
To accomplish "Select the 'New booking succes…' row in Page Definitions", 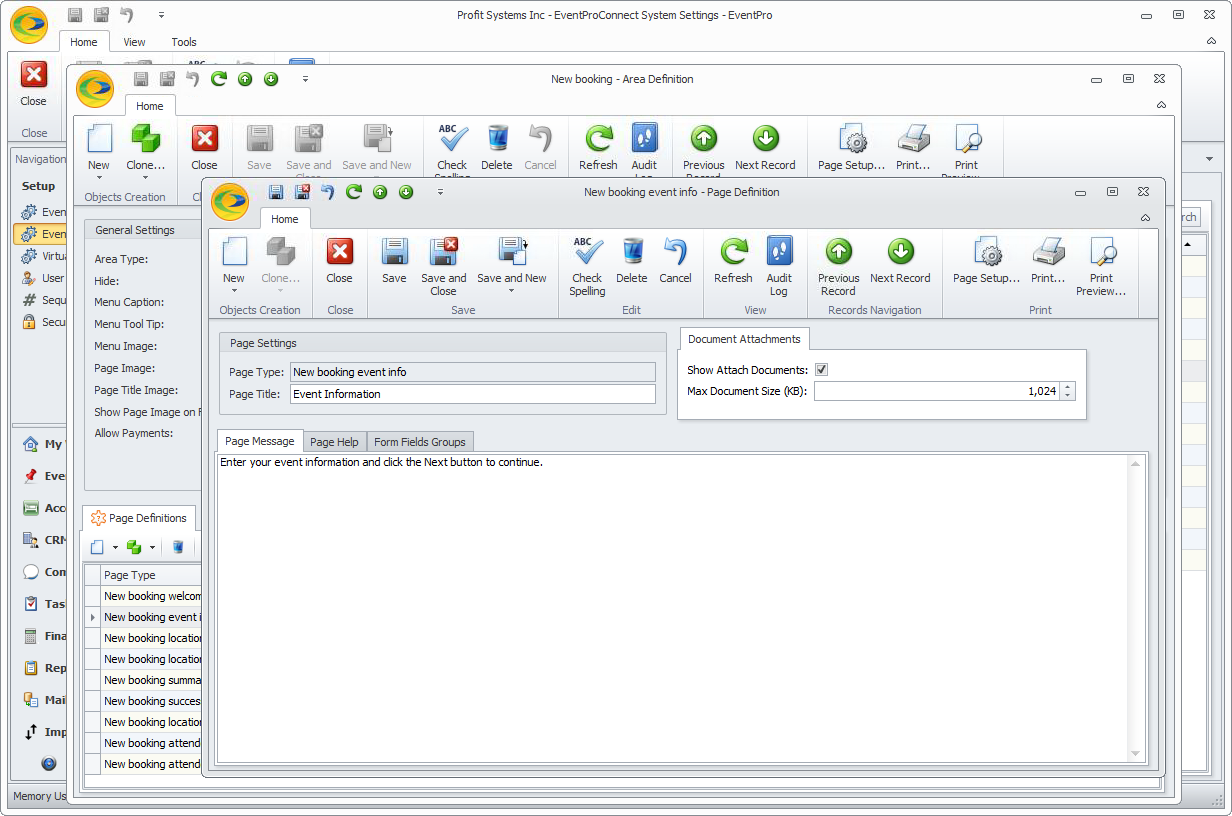I will [152, 701].
